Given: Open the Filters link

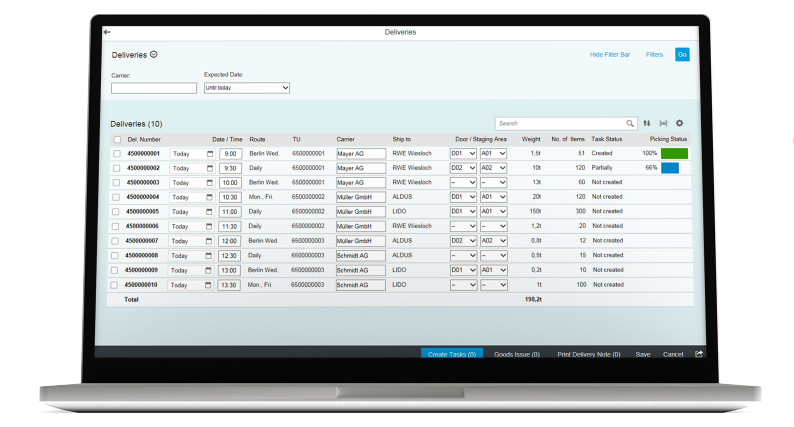Looking at the screenshot, I should 654,54.
